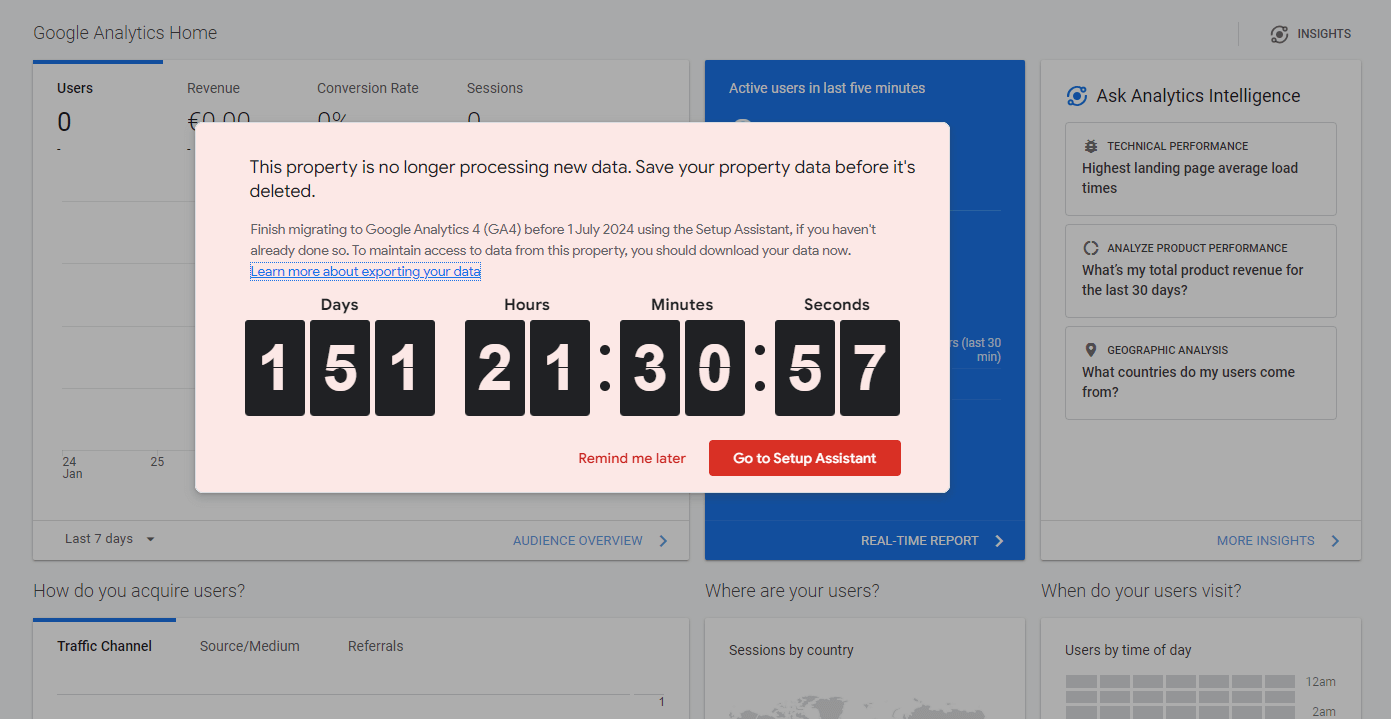1391x719 pixels.
Task: Open the Real-Time Report link
Action: point(920,541)
